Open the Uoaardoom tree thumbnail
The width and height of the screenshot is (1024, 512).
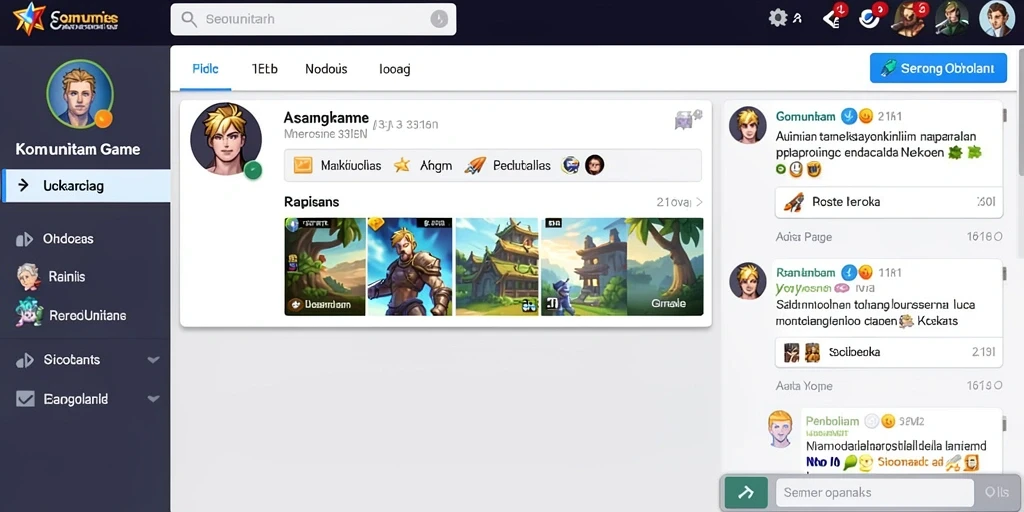325,266
